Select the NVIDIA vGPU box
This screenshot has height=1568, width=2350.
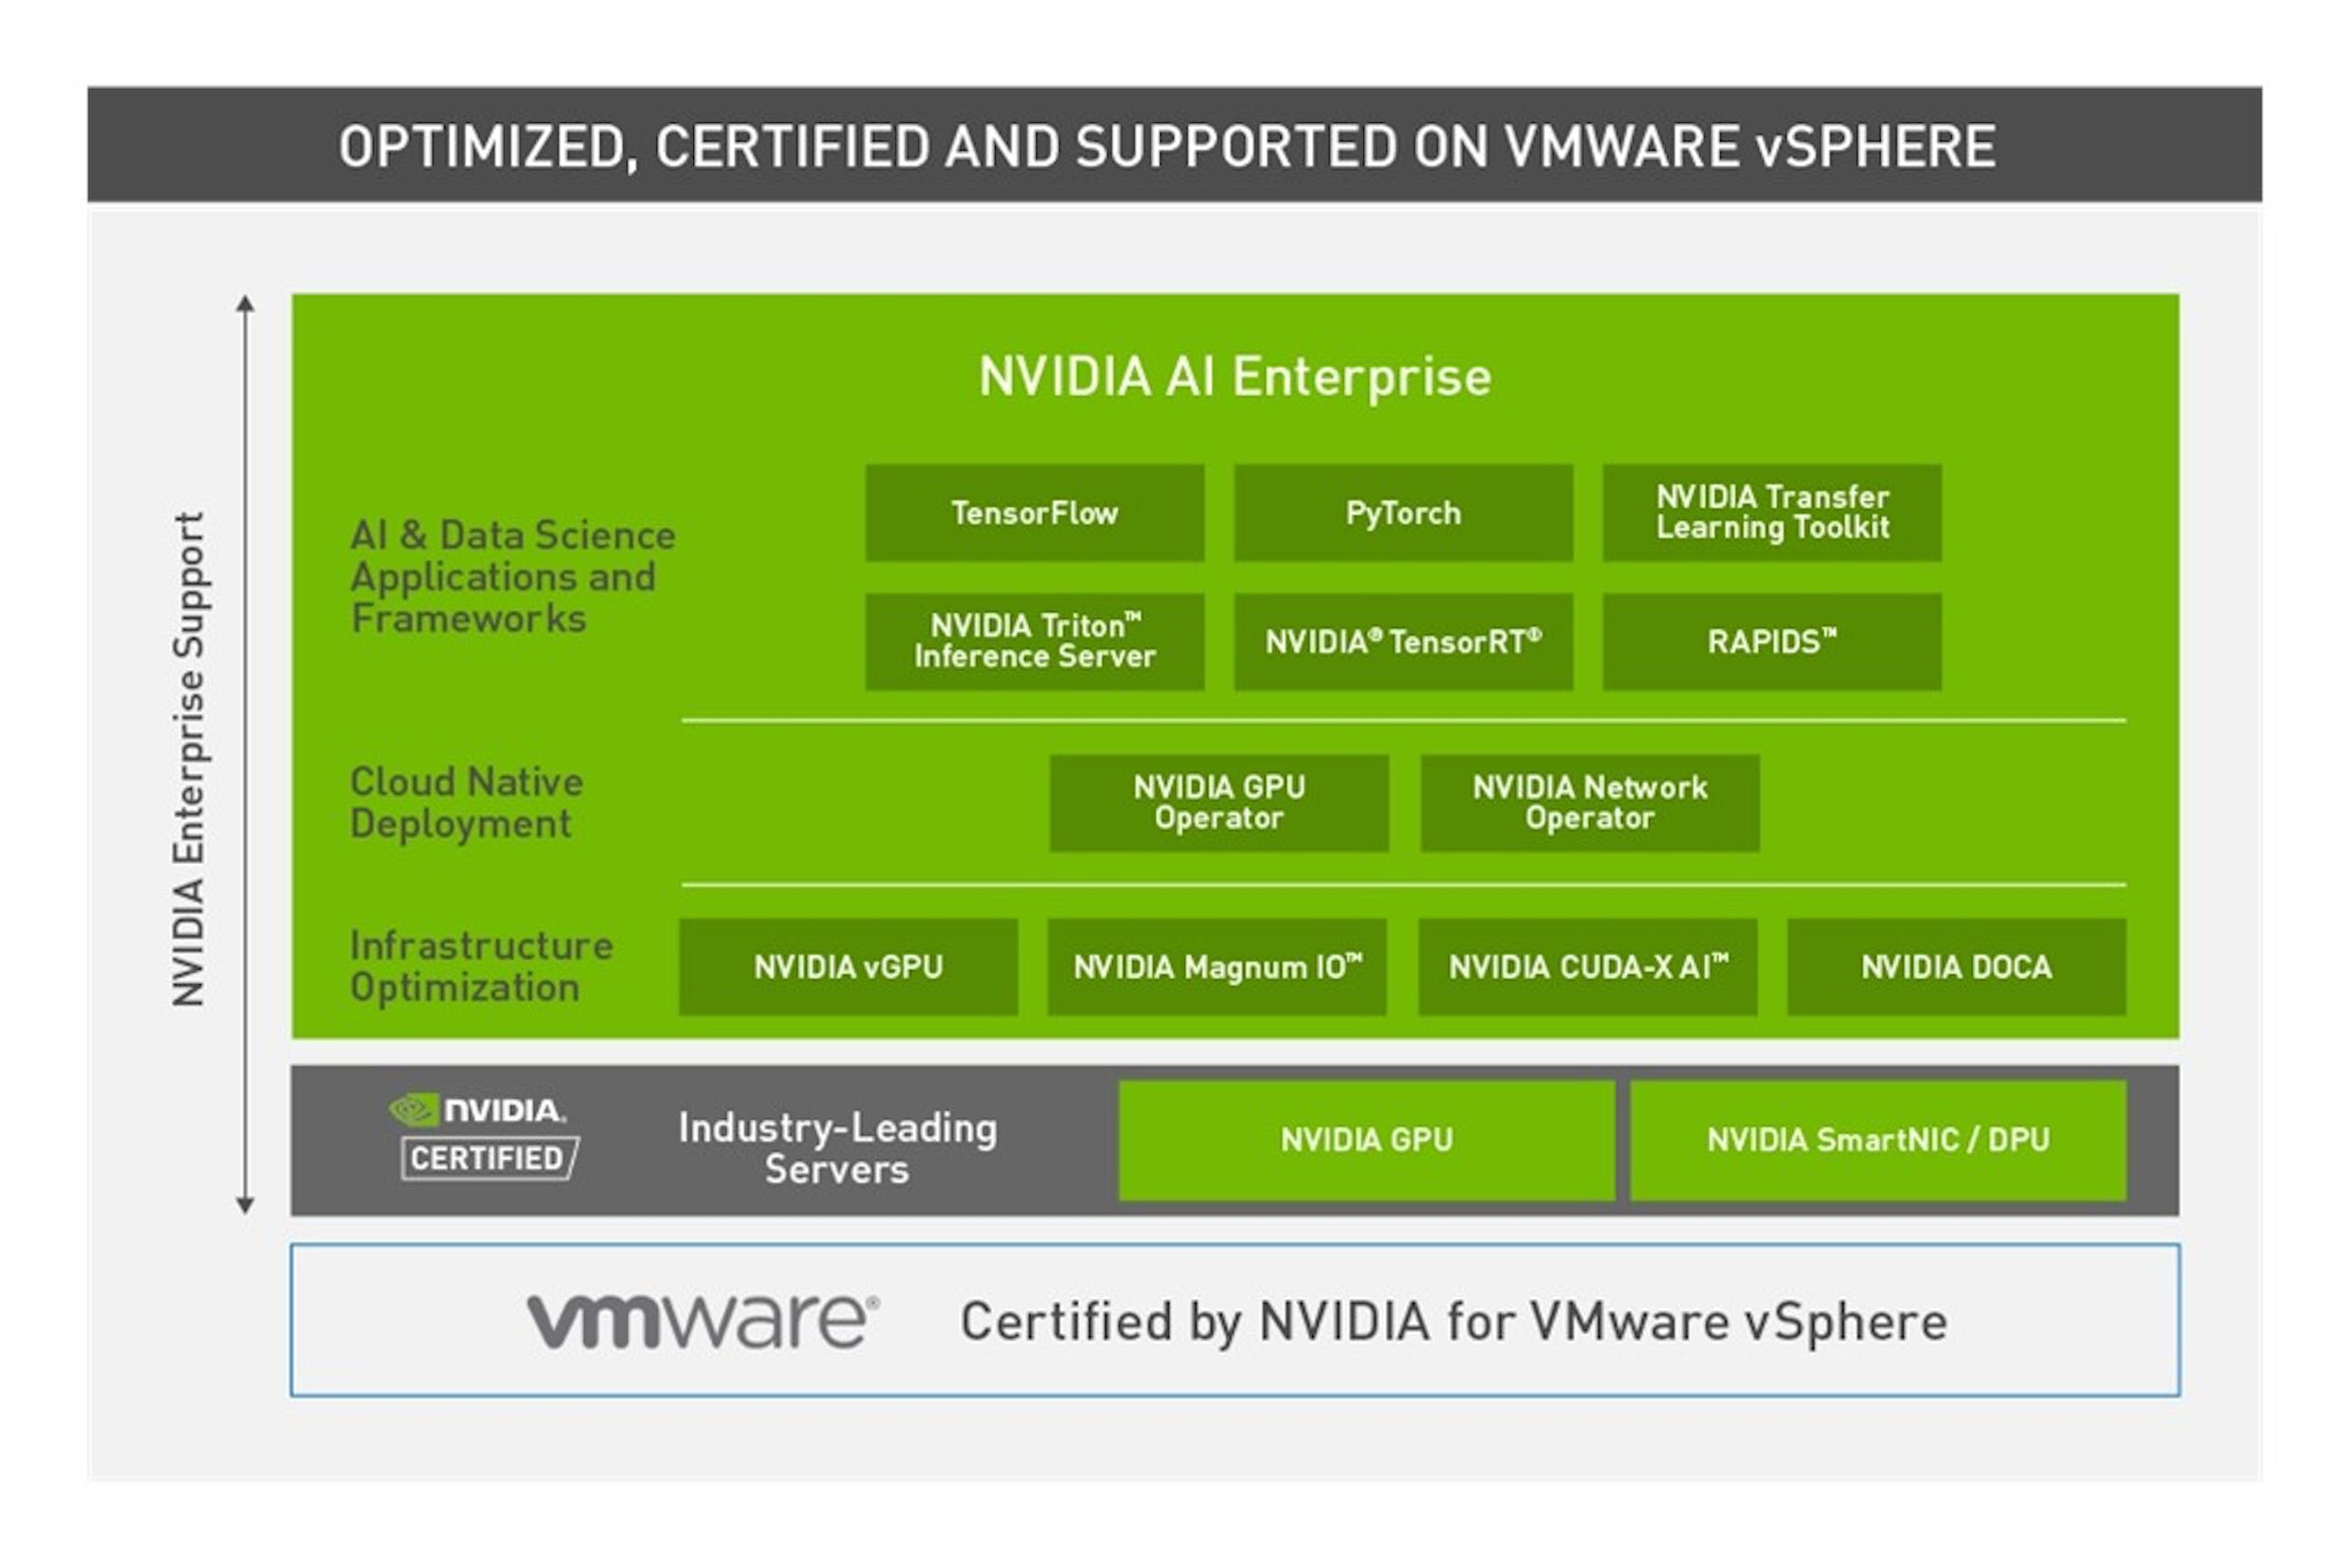(848, 967)
